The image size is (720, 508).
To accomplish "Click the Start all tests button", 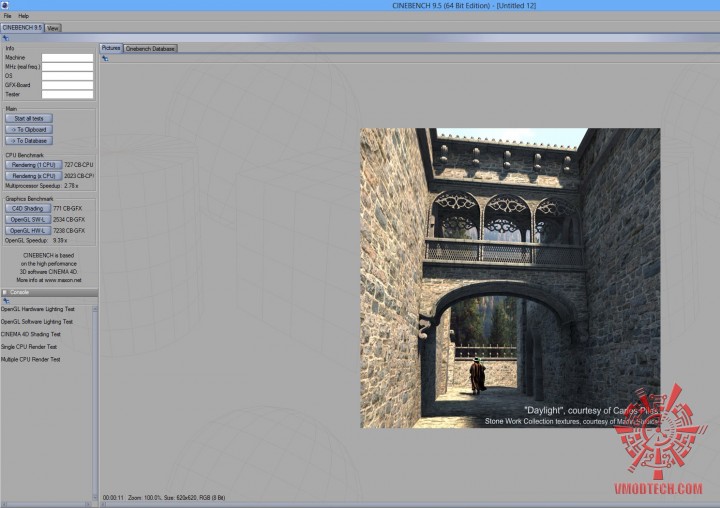I will point(29,119).
